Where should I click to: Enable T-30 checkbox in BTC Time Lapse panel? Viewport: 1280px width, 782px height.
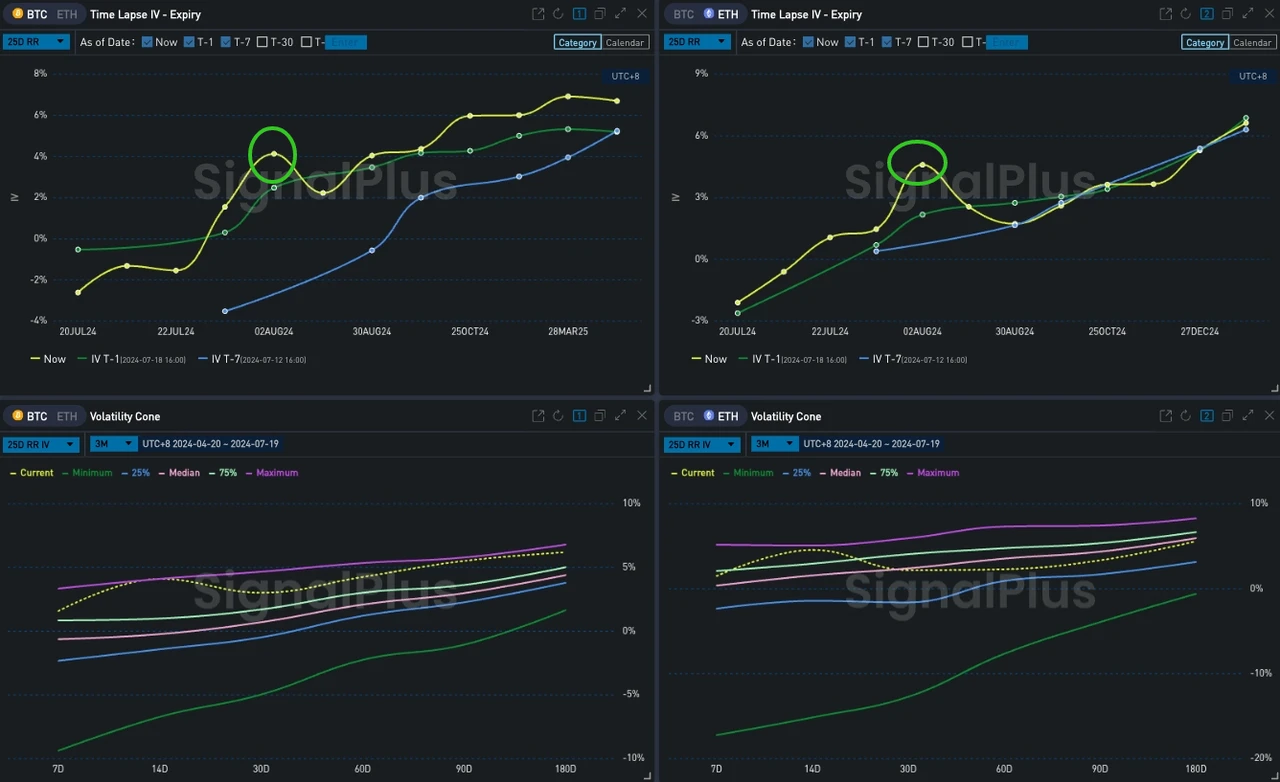point(262,42)
